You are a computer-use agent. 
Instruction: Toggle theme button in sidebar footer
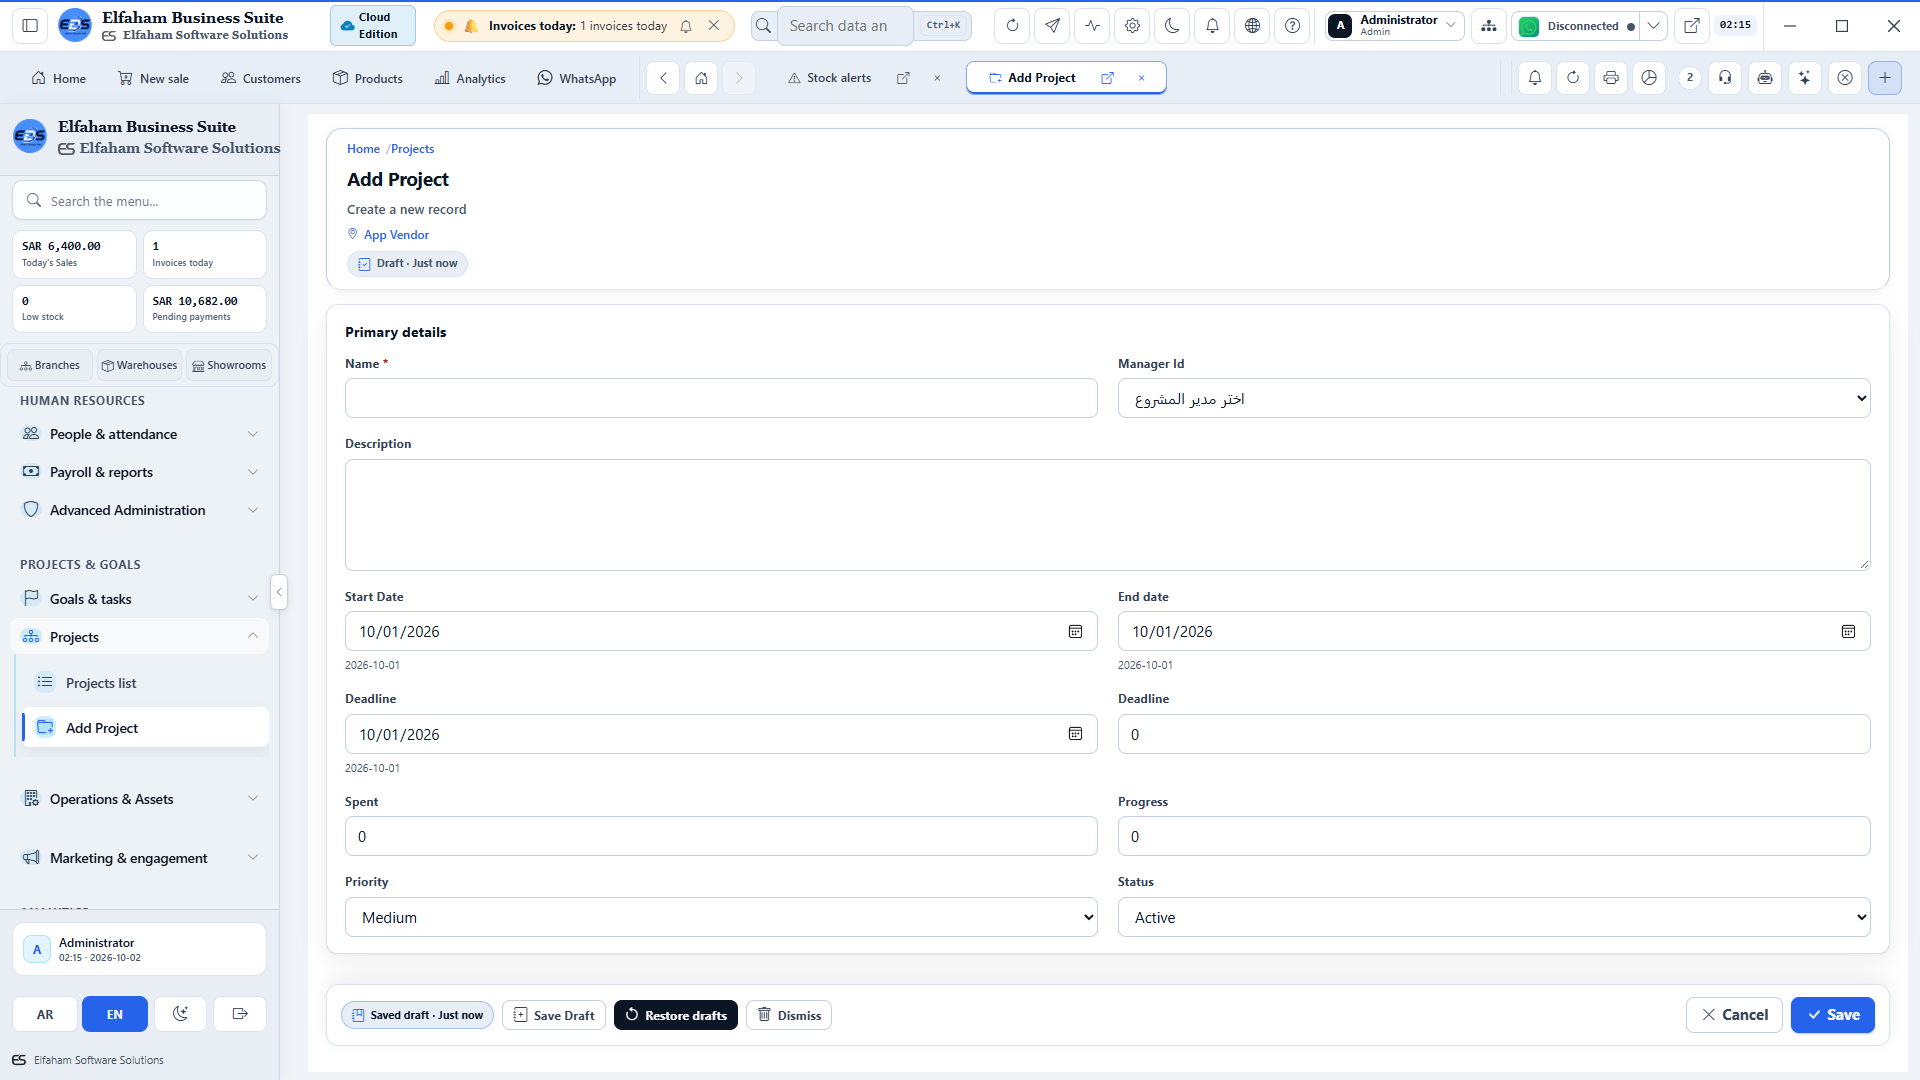[x=180, y=1014]
